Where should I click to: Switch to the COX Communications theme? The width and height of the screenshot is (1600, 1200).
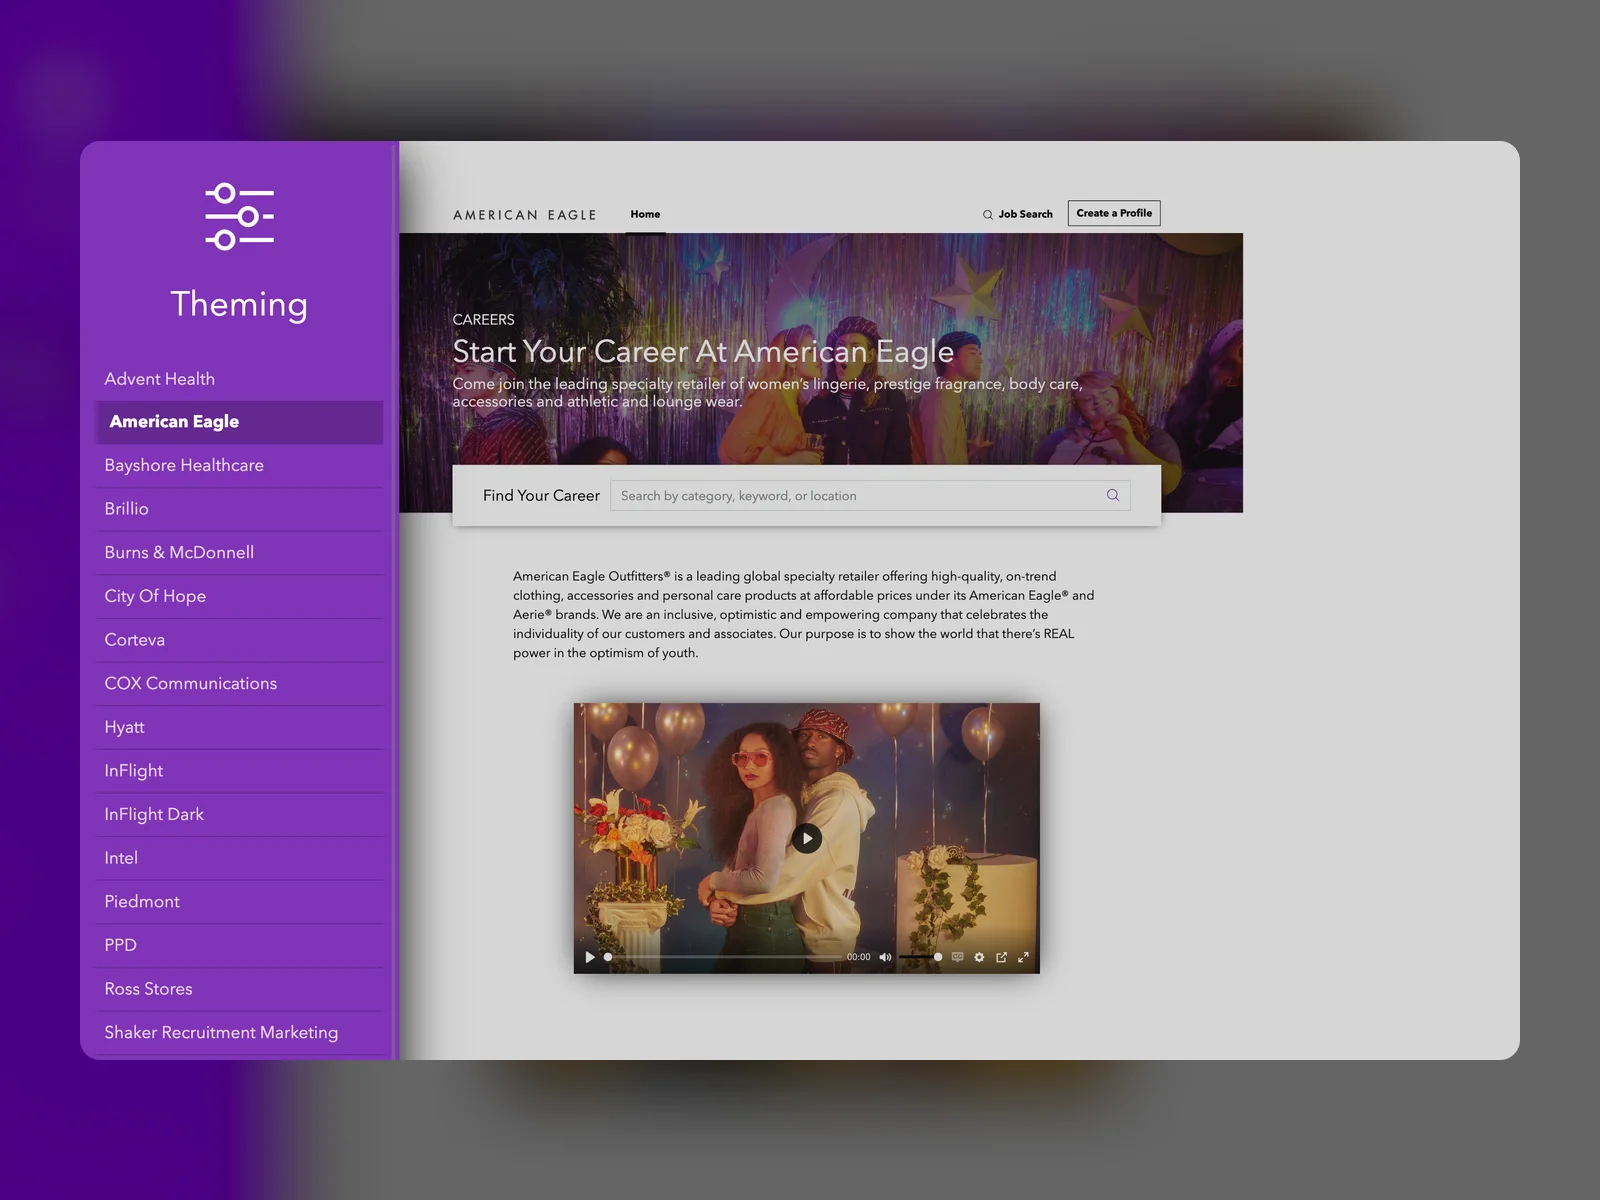point(239,683)
